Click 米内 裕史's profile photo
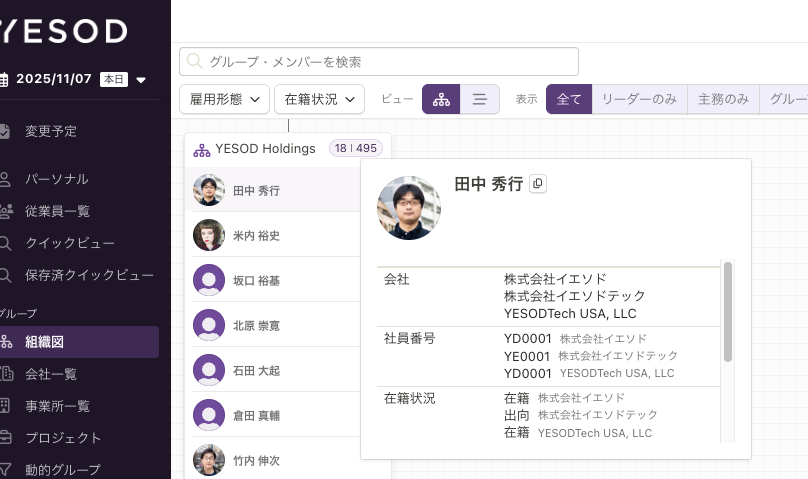The height and width of the screenshot is (479, 808). pos(209,235)
